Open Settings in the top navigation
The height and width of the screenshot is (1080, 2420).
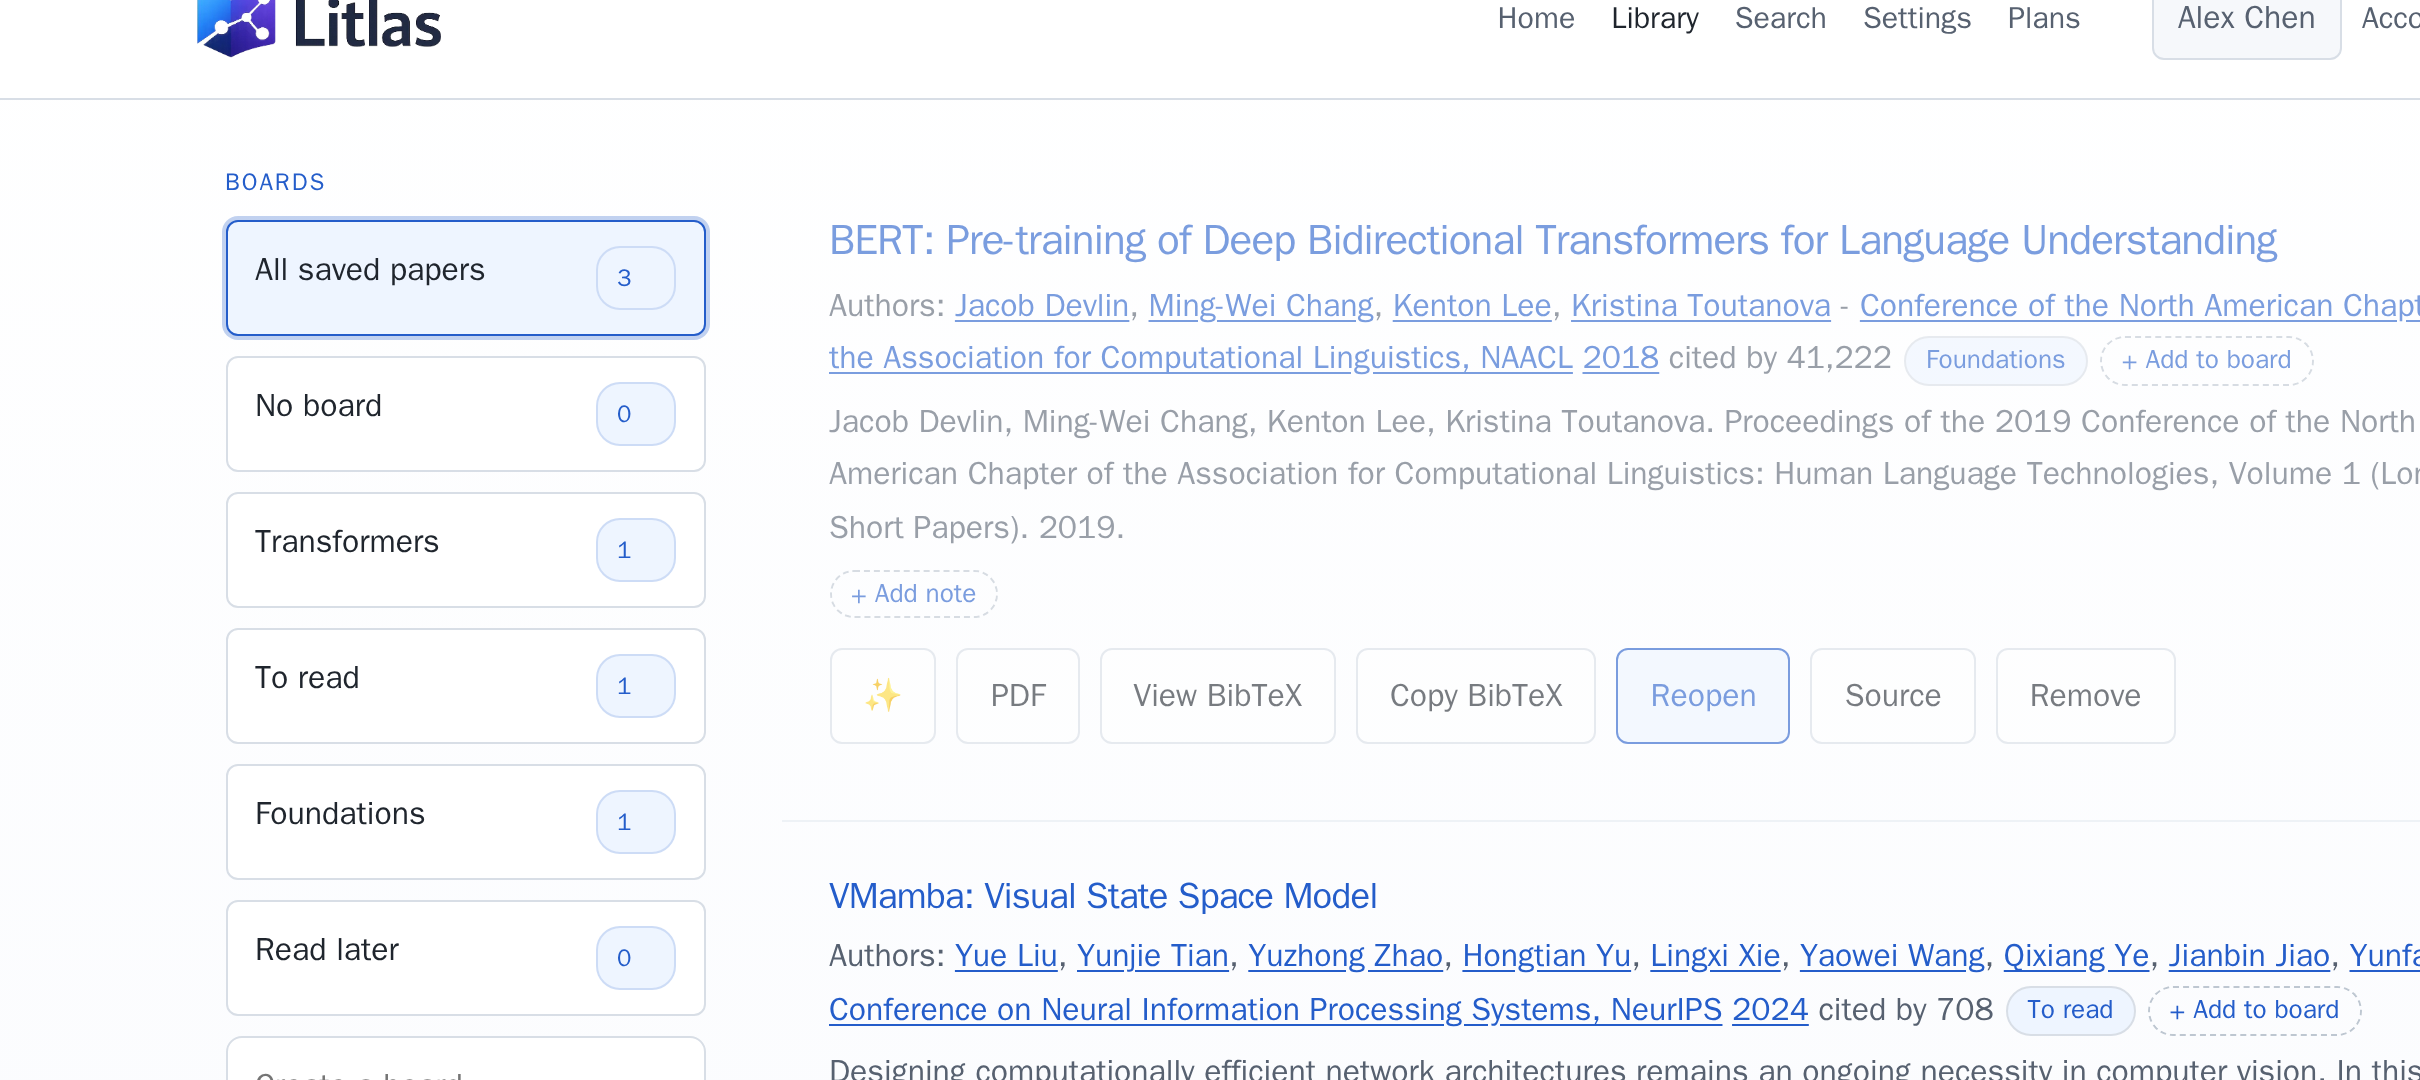click(x=1917, y=19)
